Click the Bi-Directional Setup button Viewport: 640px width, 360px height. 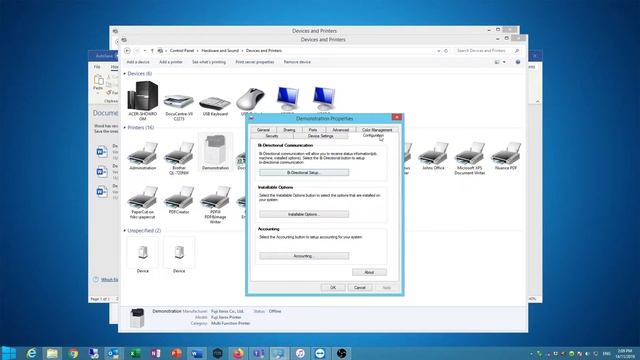[304, 173]
